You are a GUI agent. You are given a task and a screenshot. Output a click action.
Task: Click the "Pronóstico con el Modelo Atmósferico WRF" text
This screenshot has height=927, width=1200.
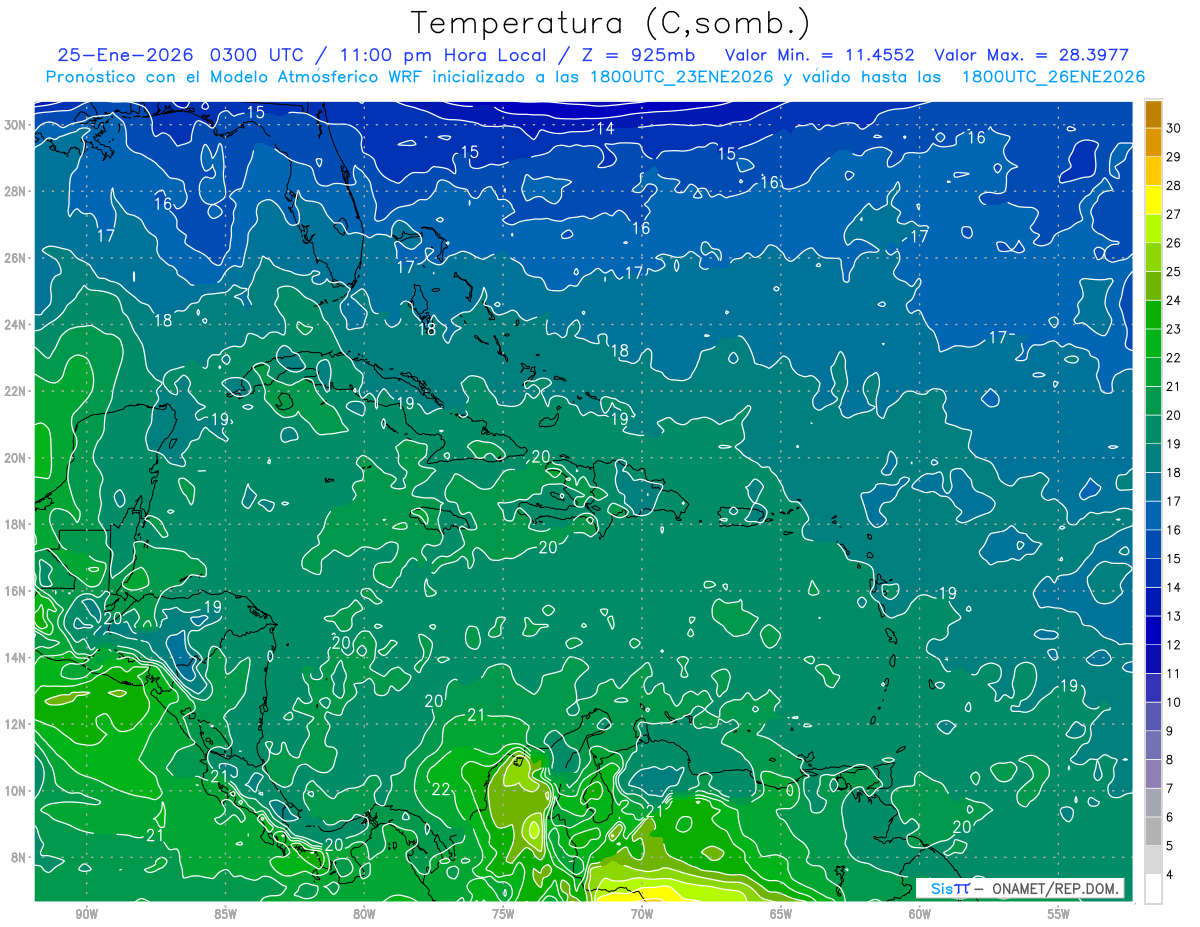coord(237,77)
